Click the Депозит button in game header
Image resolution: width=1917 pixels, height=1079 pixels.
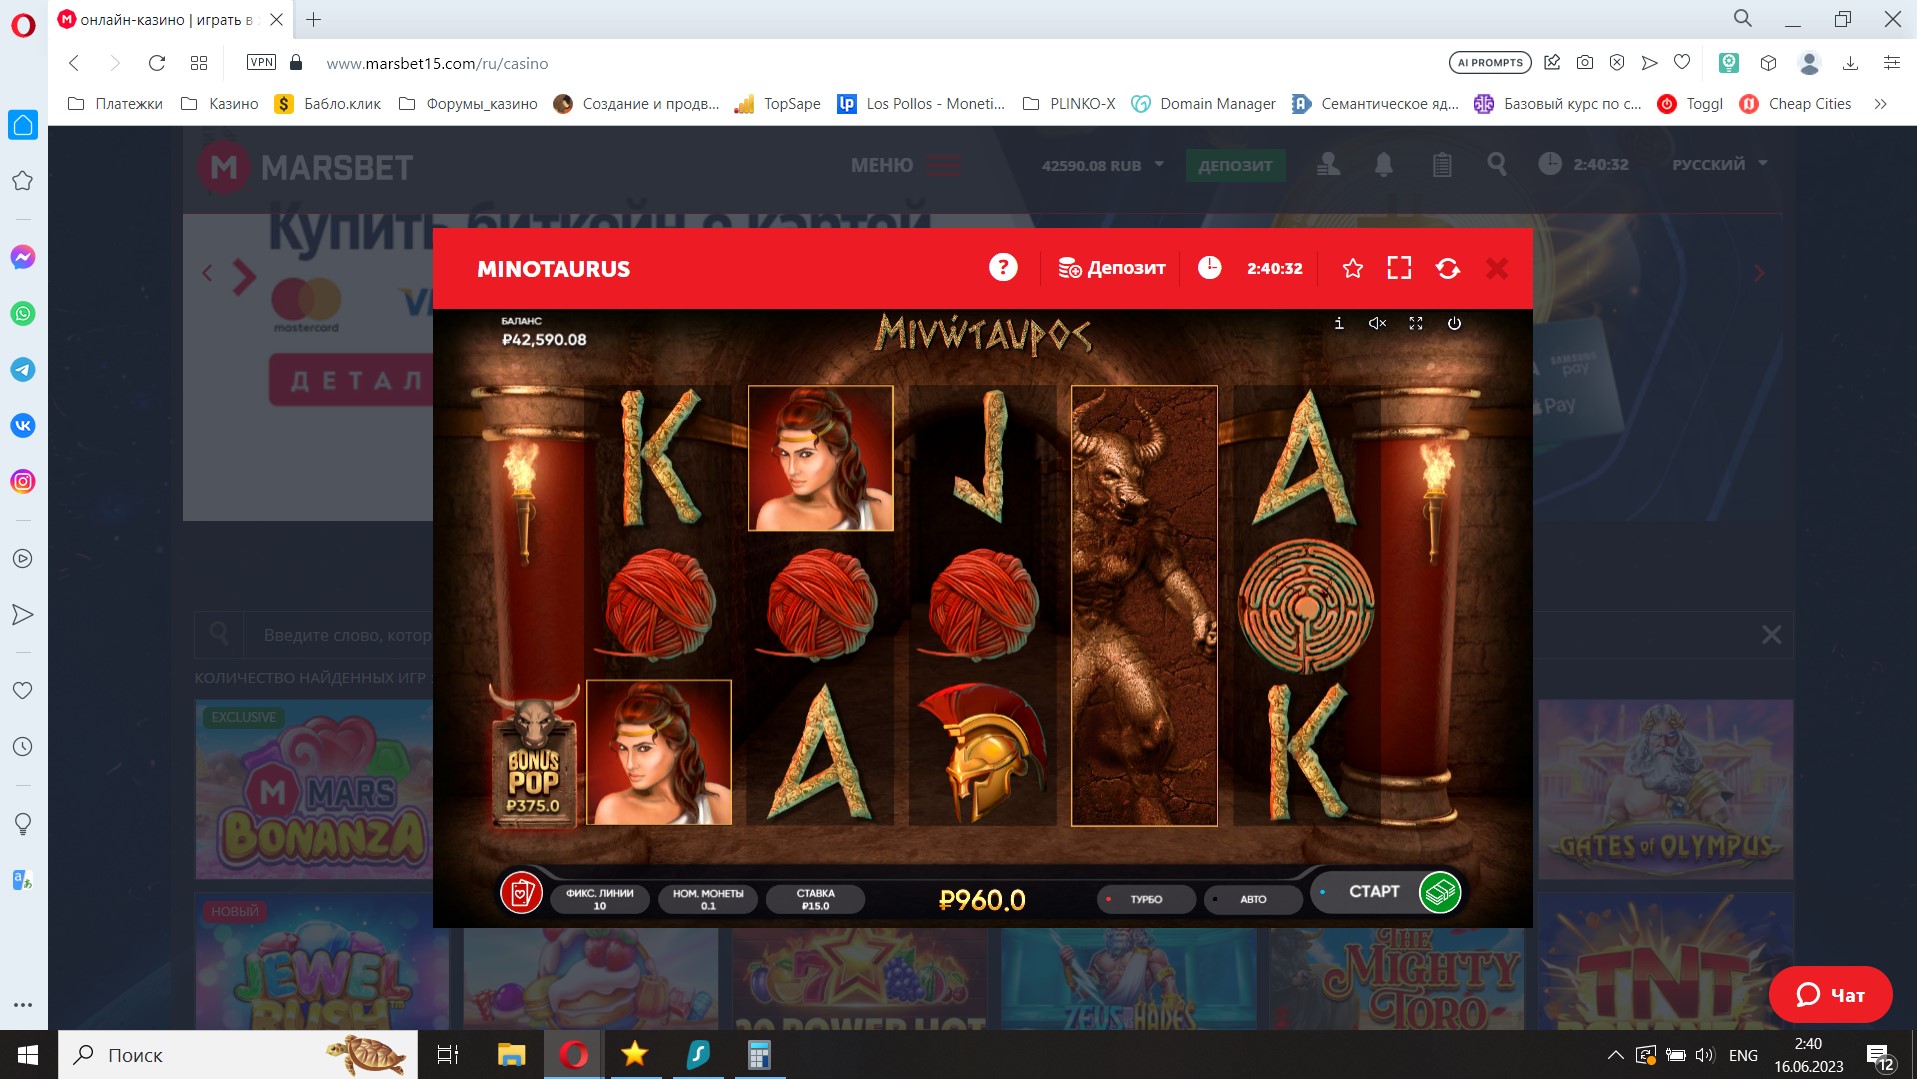tap(1112, 268)
